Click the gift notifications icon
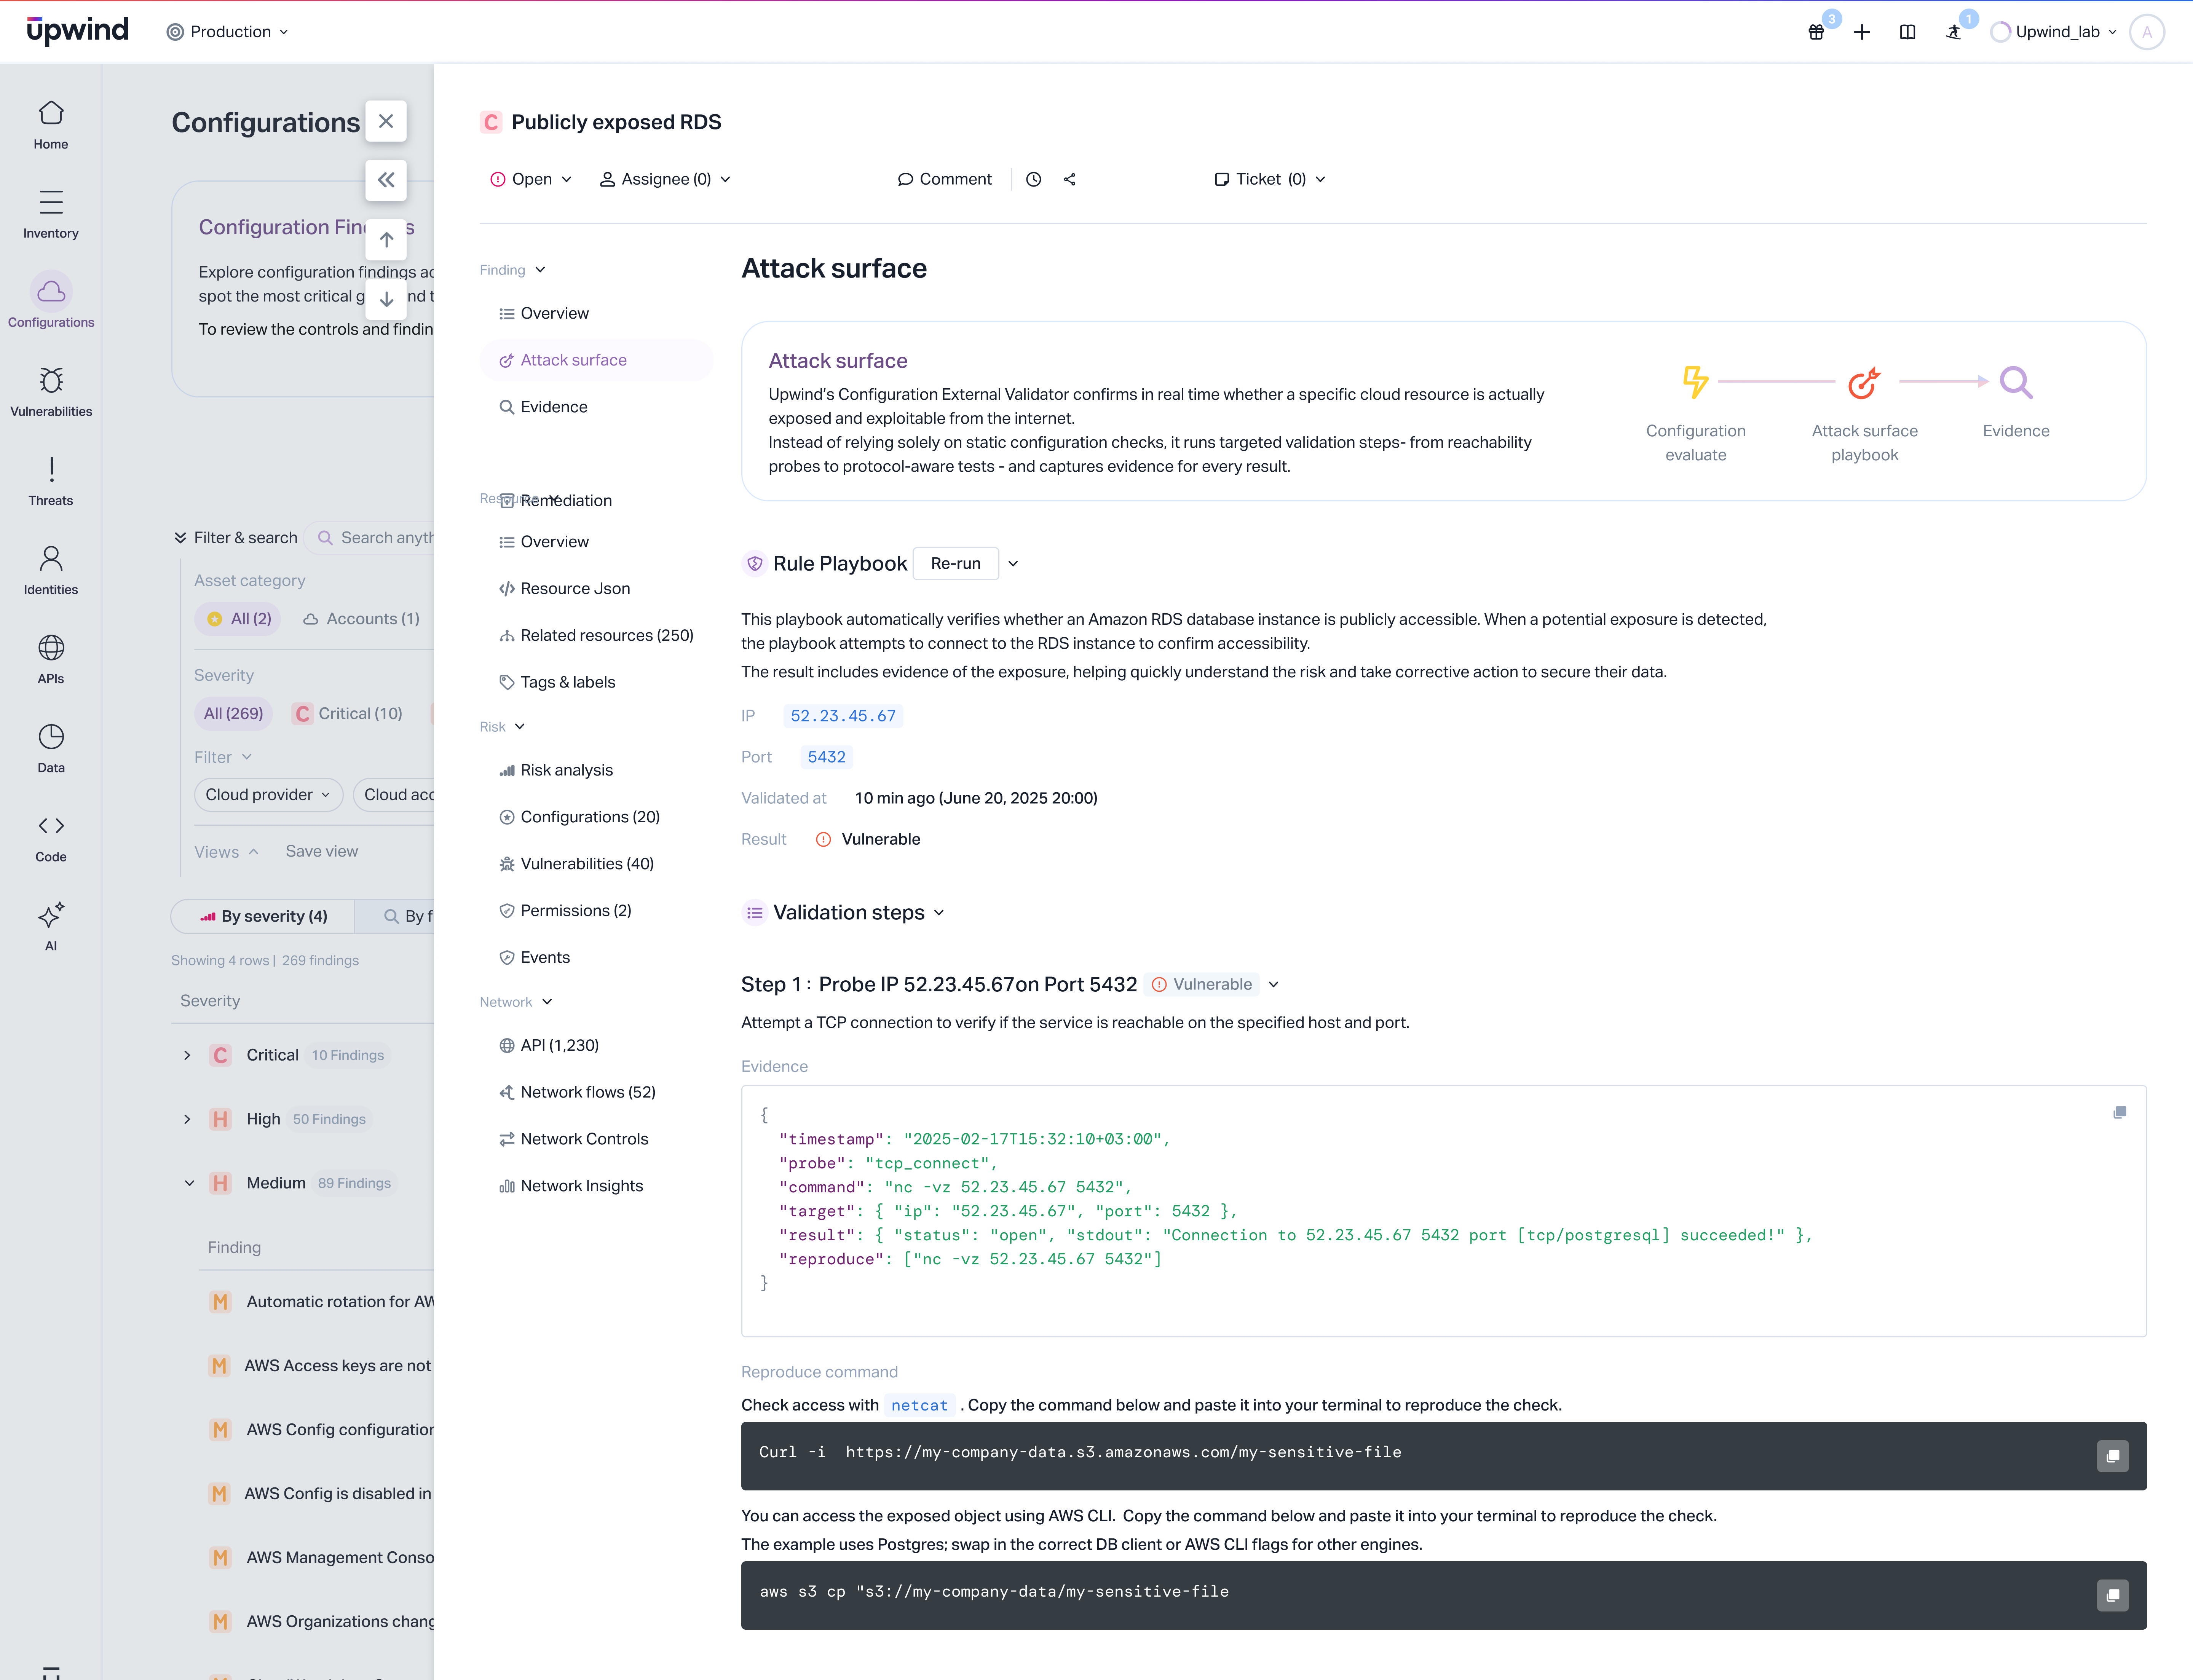The height and width of the screenshot is (1680, 2193). [1816, 32]
